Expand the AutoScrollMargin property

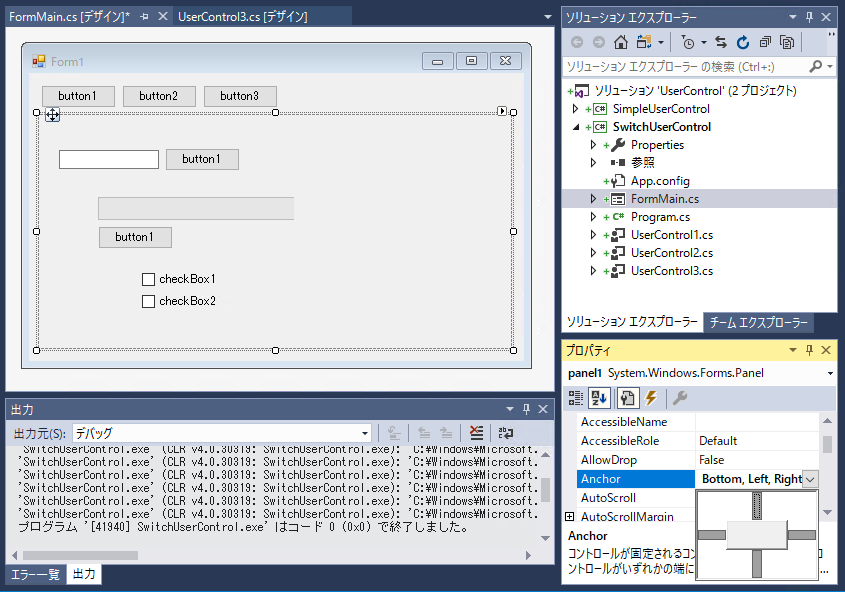[570, 517]
